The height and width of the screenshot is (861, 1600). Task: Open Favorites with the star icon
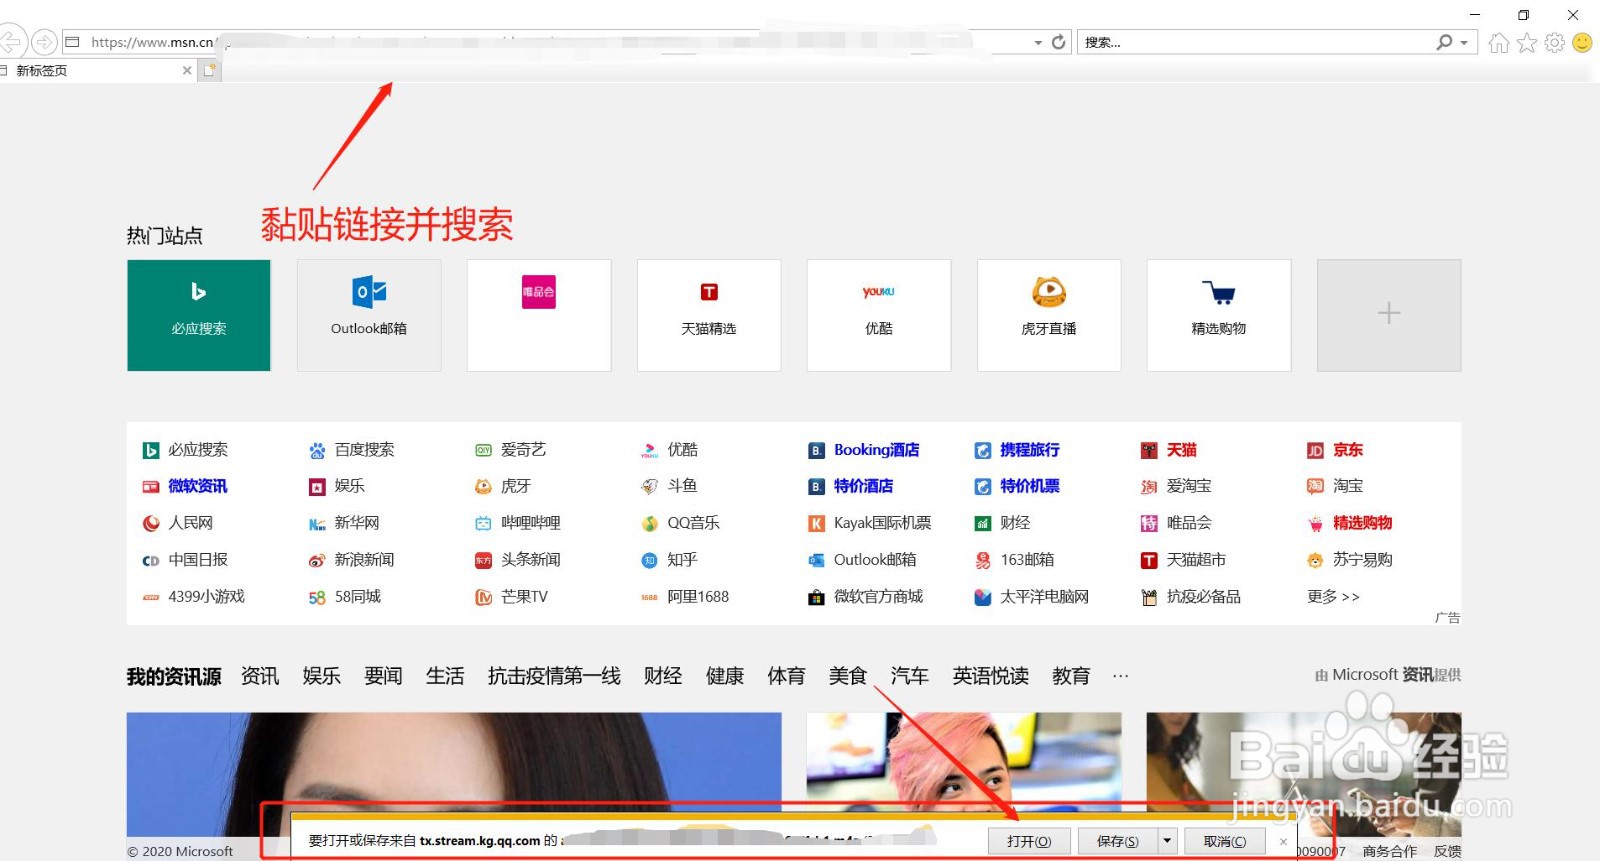(x=1526, y=42)
